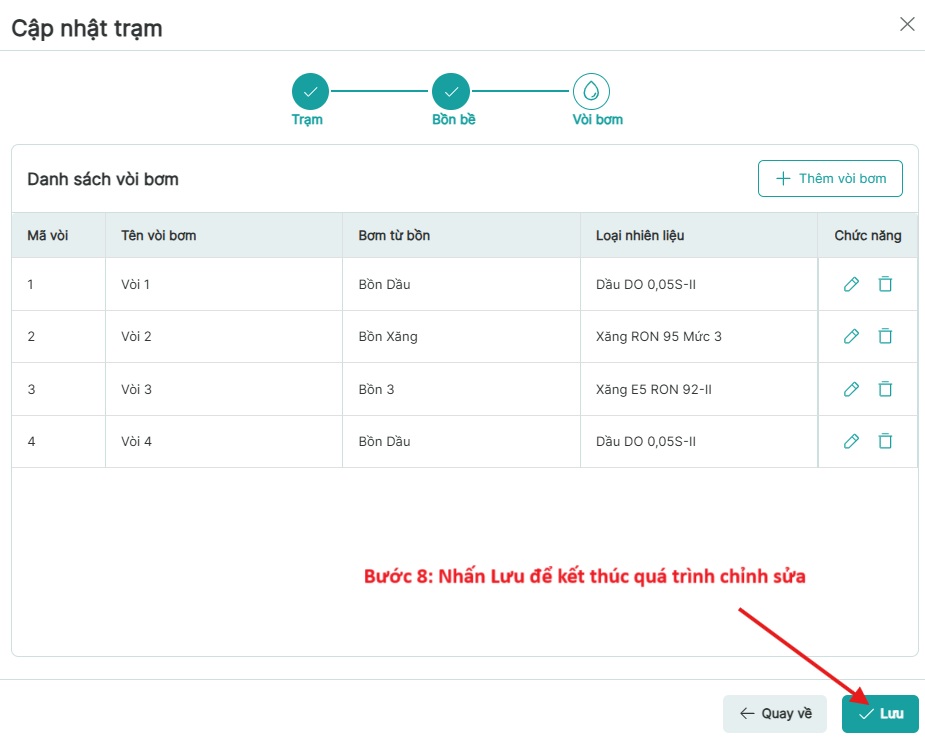The height and width of the screenshot is (742, 925).
Task: Delete Vòi 4 using trash icon
Action: [x=885, y=441]
